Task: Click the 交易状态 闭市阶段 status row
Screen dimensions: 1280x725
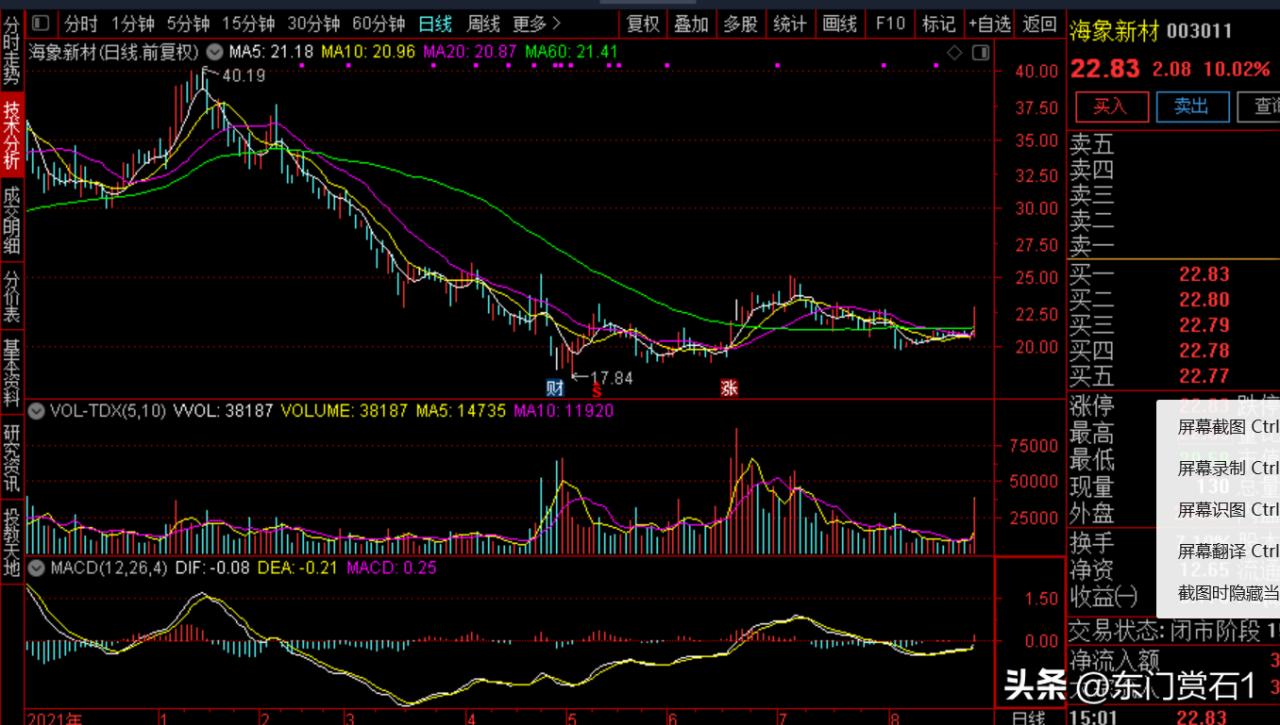Action: coord(1174,631)
